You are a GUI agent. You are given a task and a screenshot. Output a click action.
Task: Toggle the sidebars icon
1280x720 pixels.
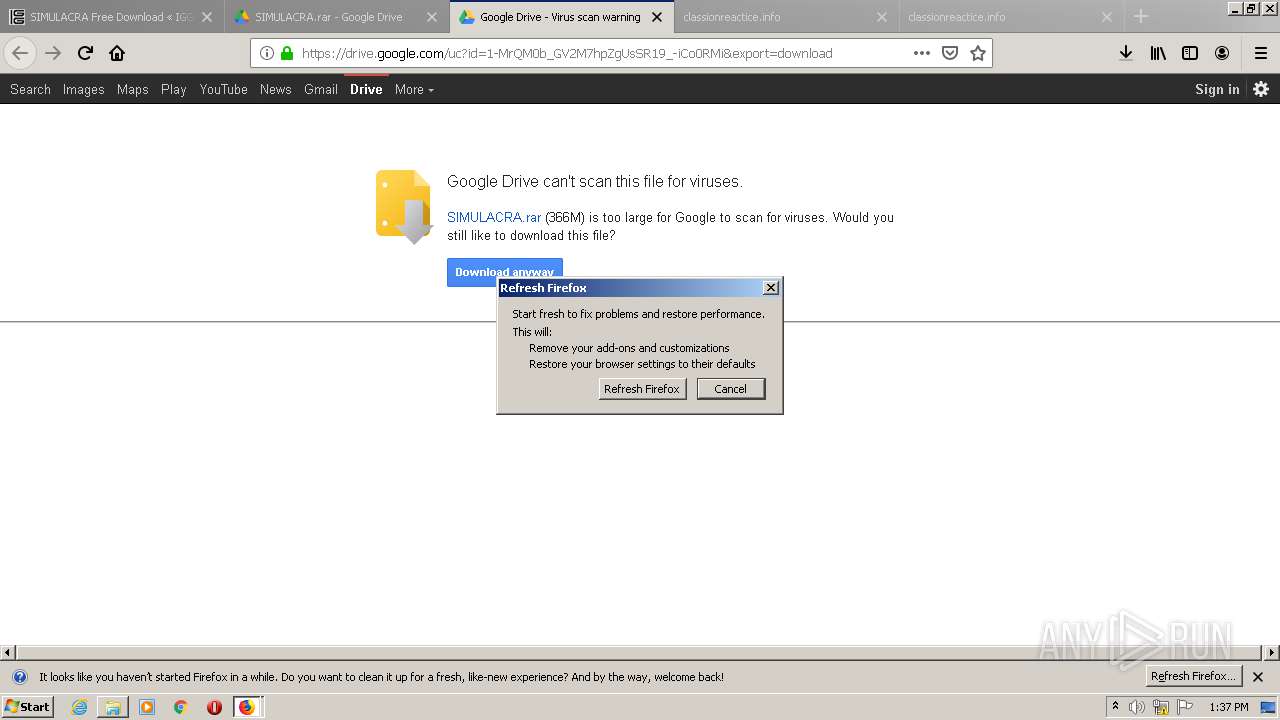pos(1190,53)
